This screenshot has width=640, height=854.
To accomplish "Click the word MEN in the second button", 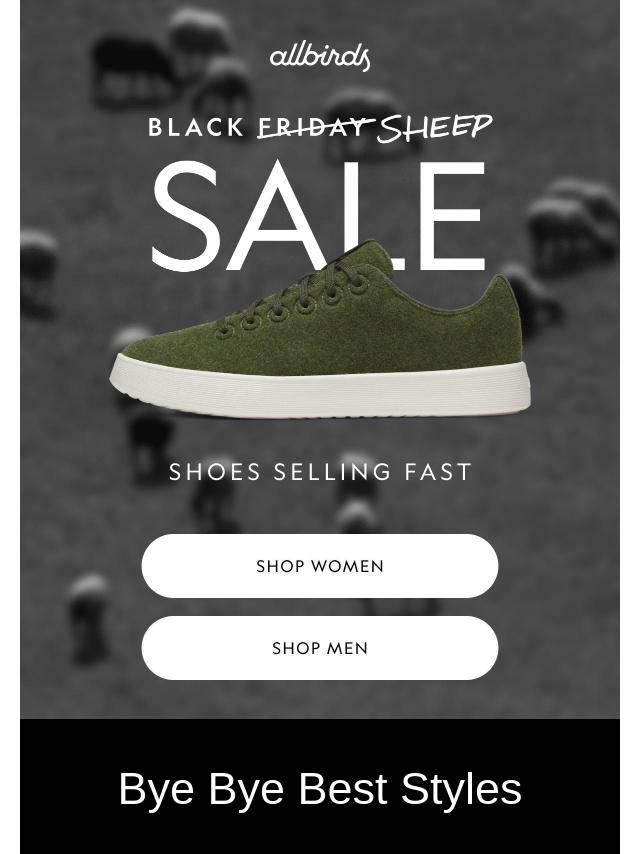I will (x=347, y=649).
